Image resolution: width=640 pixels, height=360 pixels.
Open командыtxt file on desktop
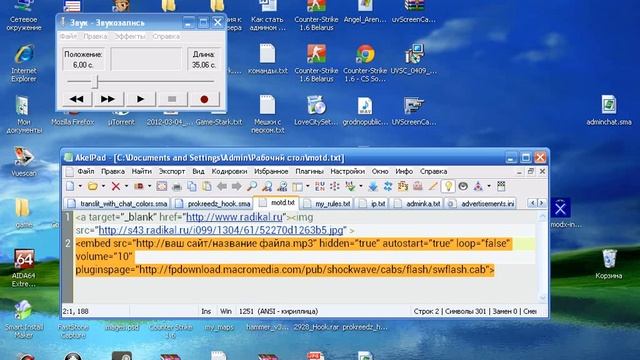click(268, 59)
